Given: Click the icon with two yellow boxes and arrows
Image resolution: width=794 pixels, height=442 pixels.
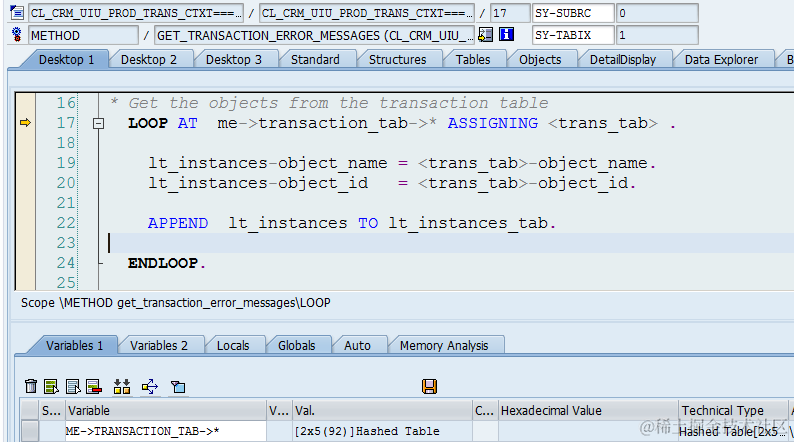Looking at the screenshot, I should pos(122,387).
